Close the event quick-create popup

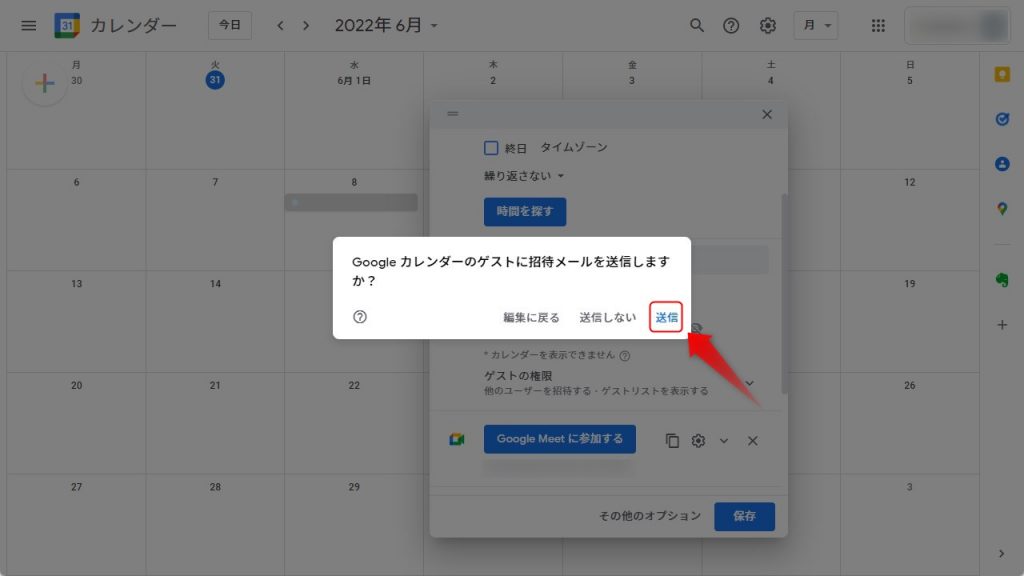click(x=767, y=114)
